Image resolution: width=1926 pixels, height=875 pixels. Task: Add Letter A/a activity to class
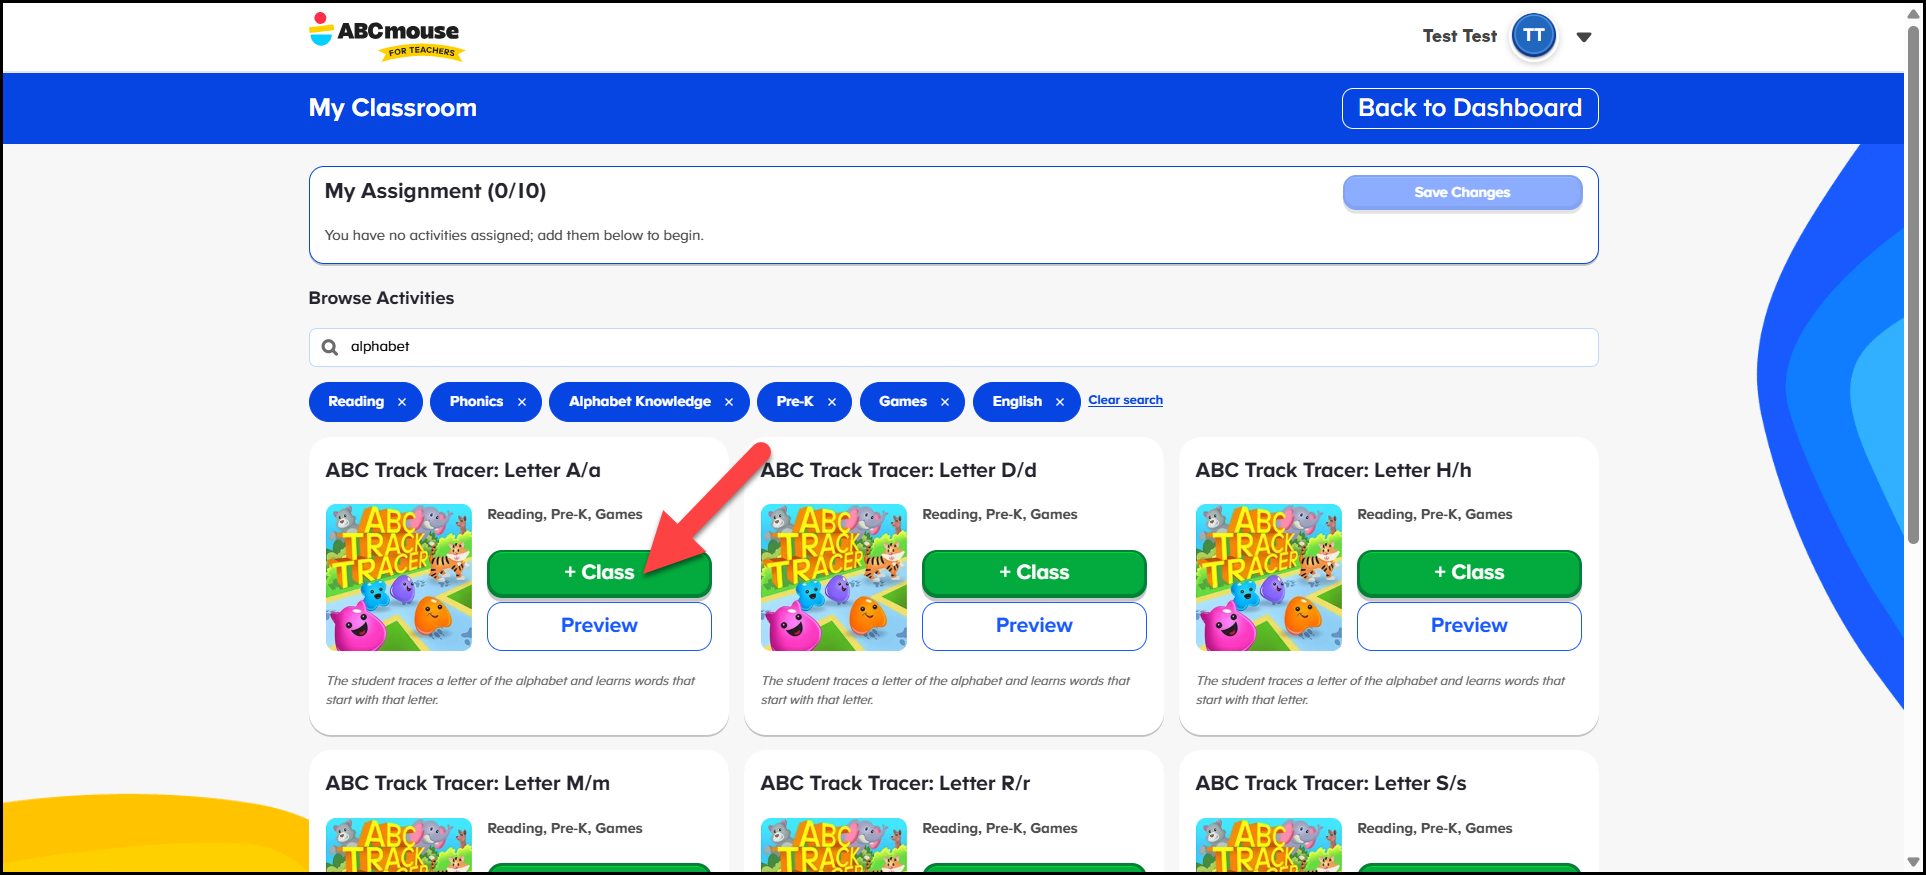click(x=599, y=573)
